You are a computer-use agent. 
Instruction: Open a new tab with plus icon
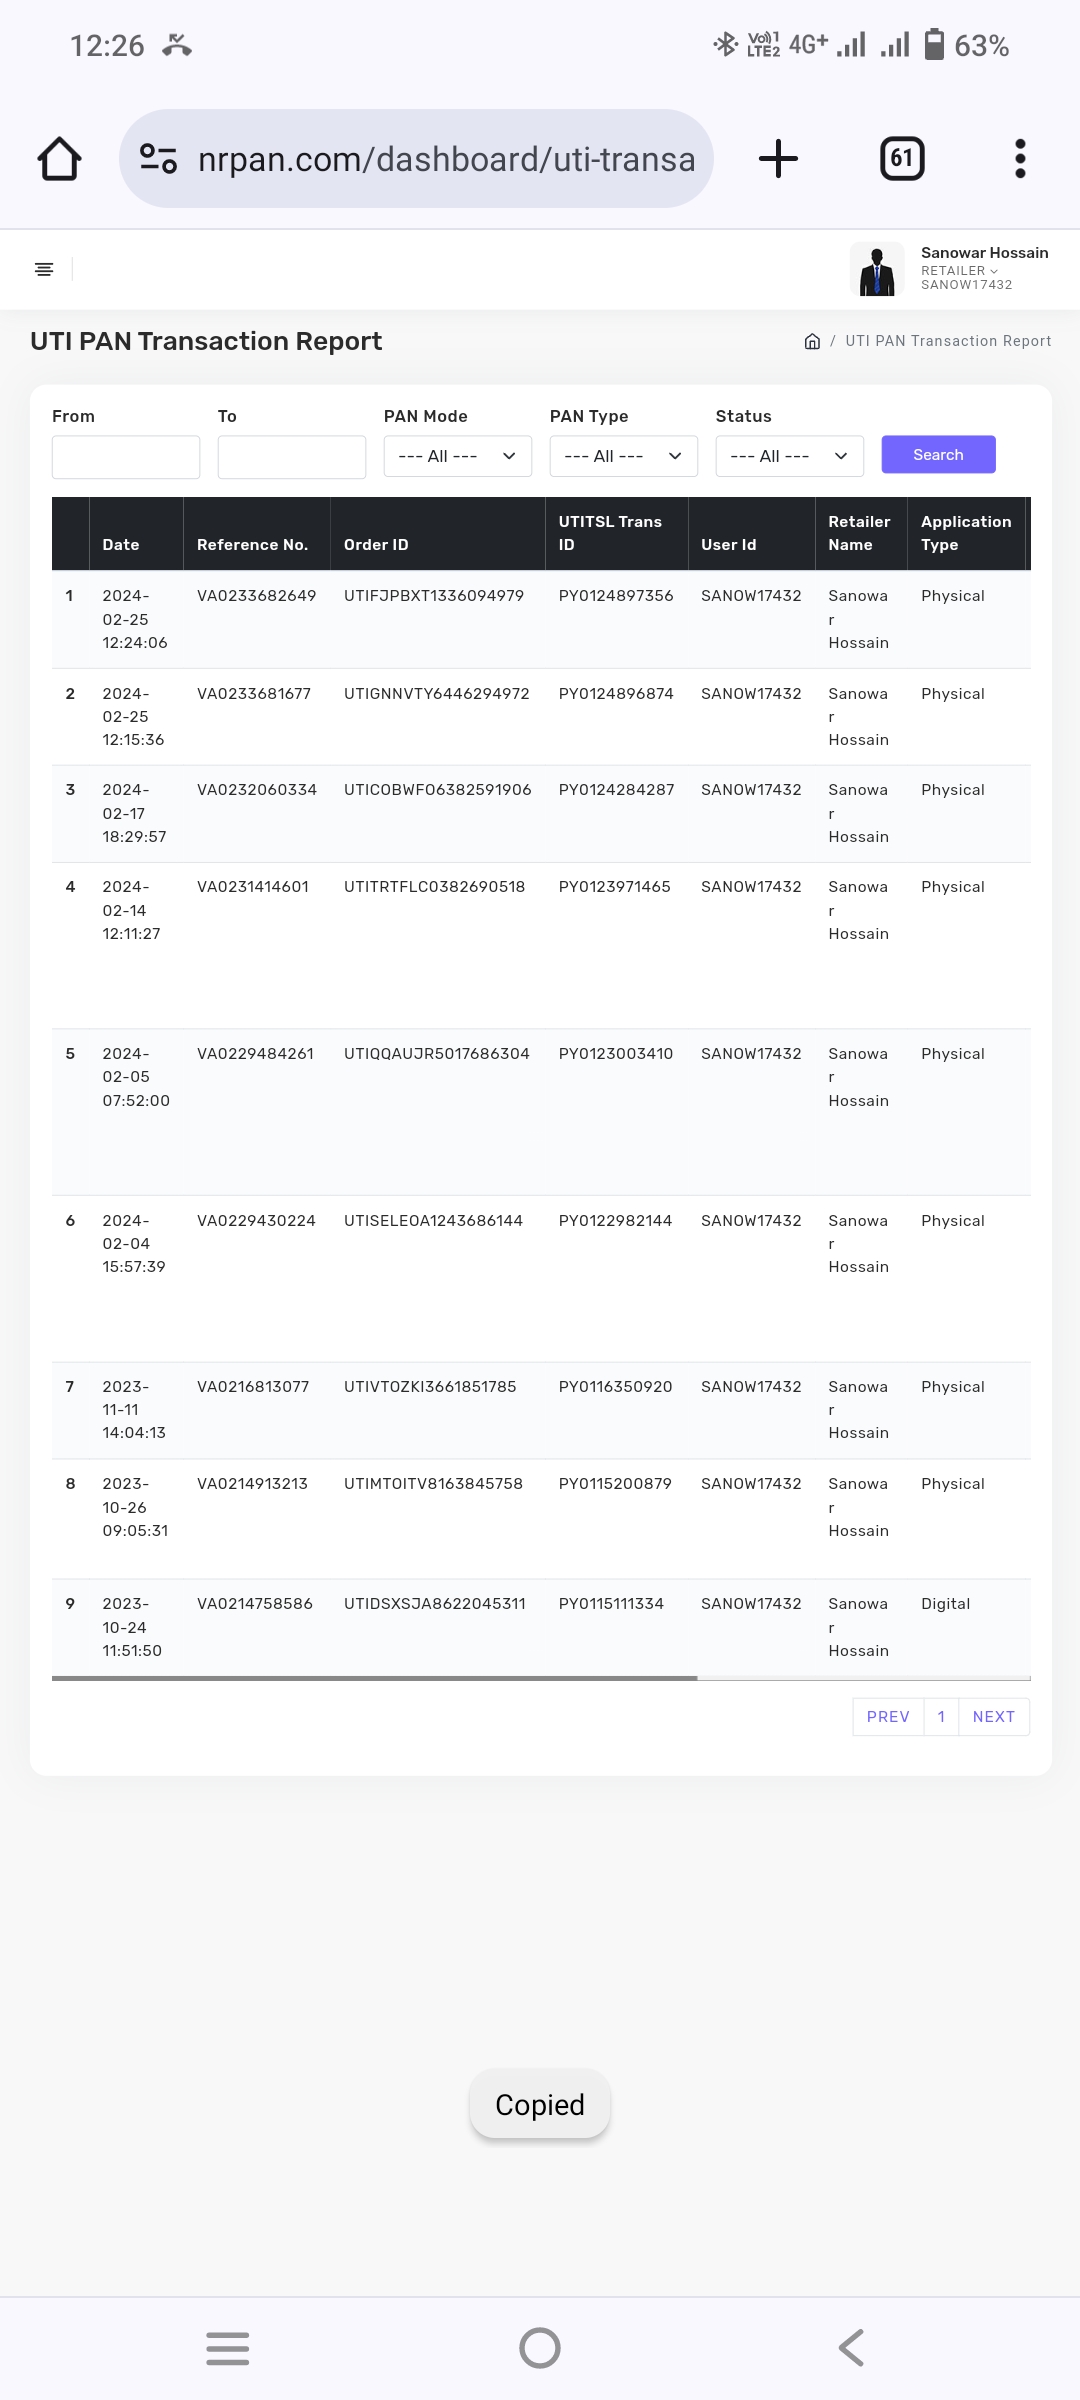[x=778, y=159]
